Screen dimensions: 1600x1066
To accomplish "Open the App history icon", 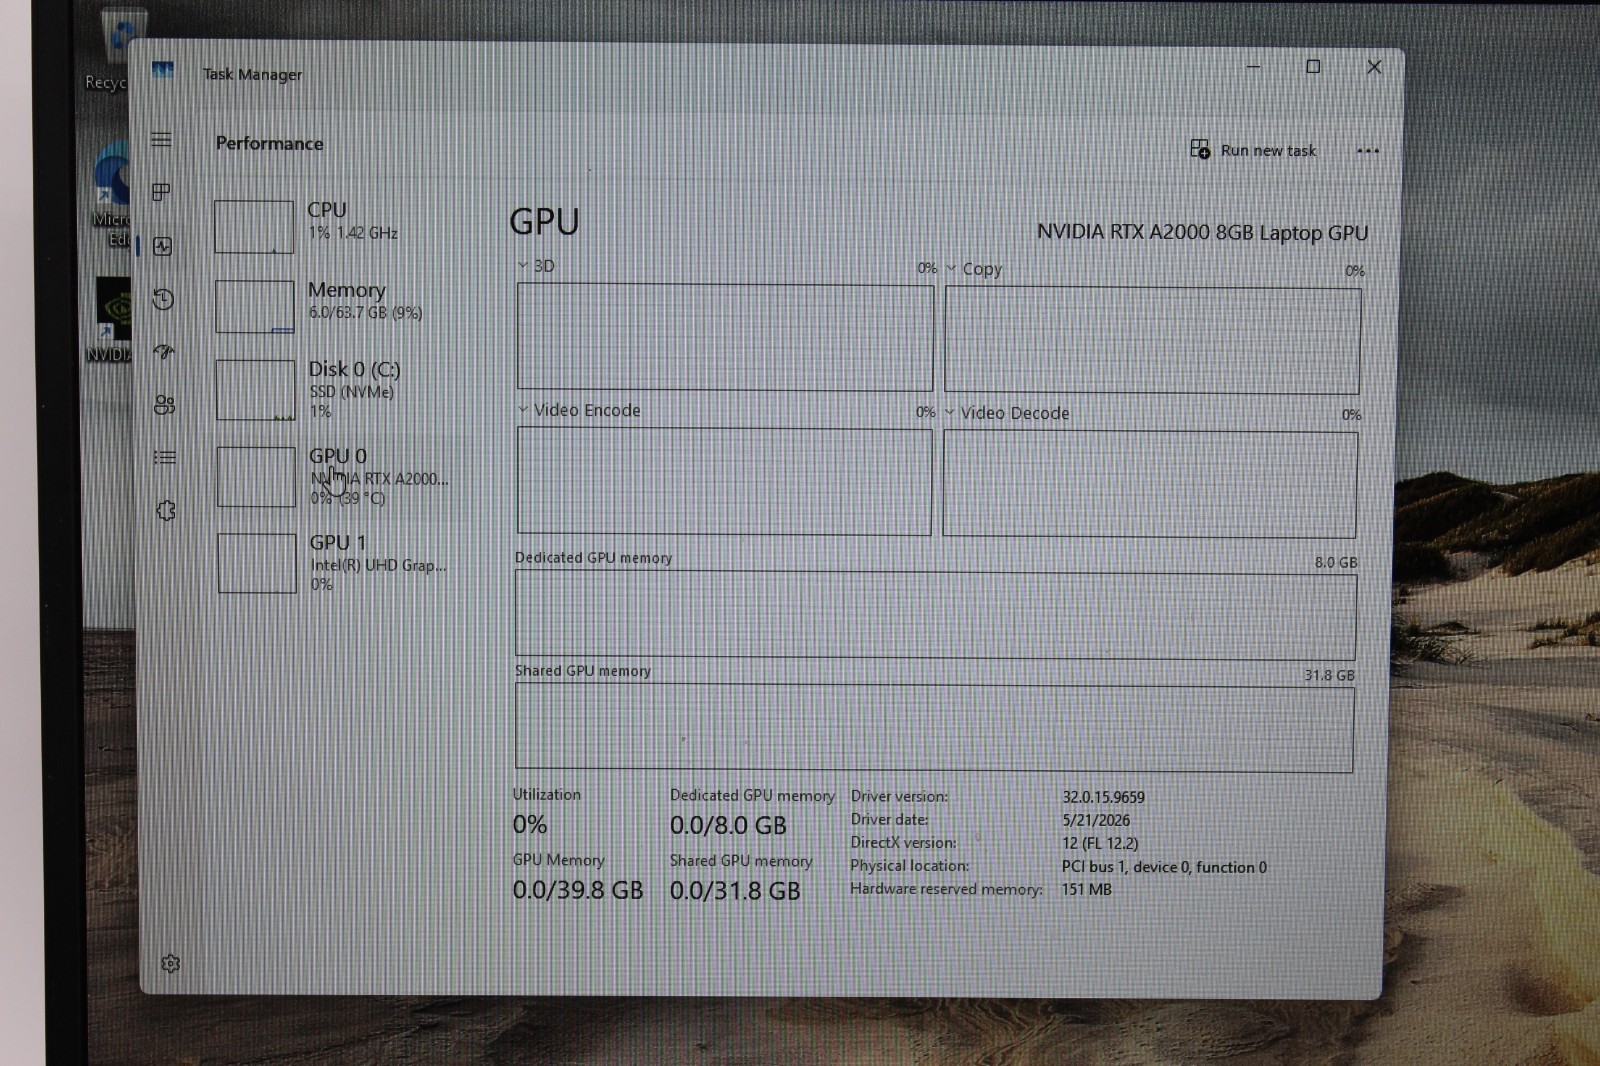I will 163,299.
